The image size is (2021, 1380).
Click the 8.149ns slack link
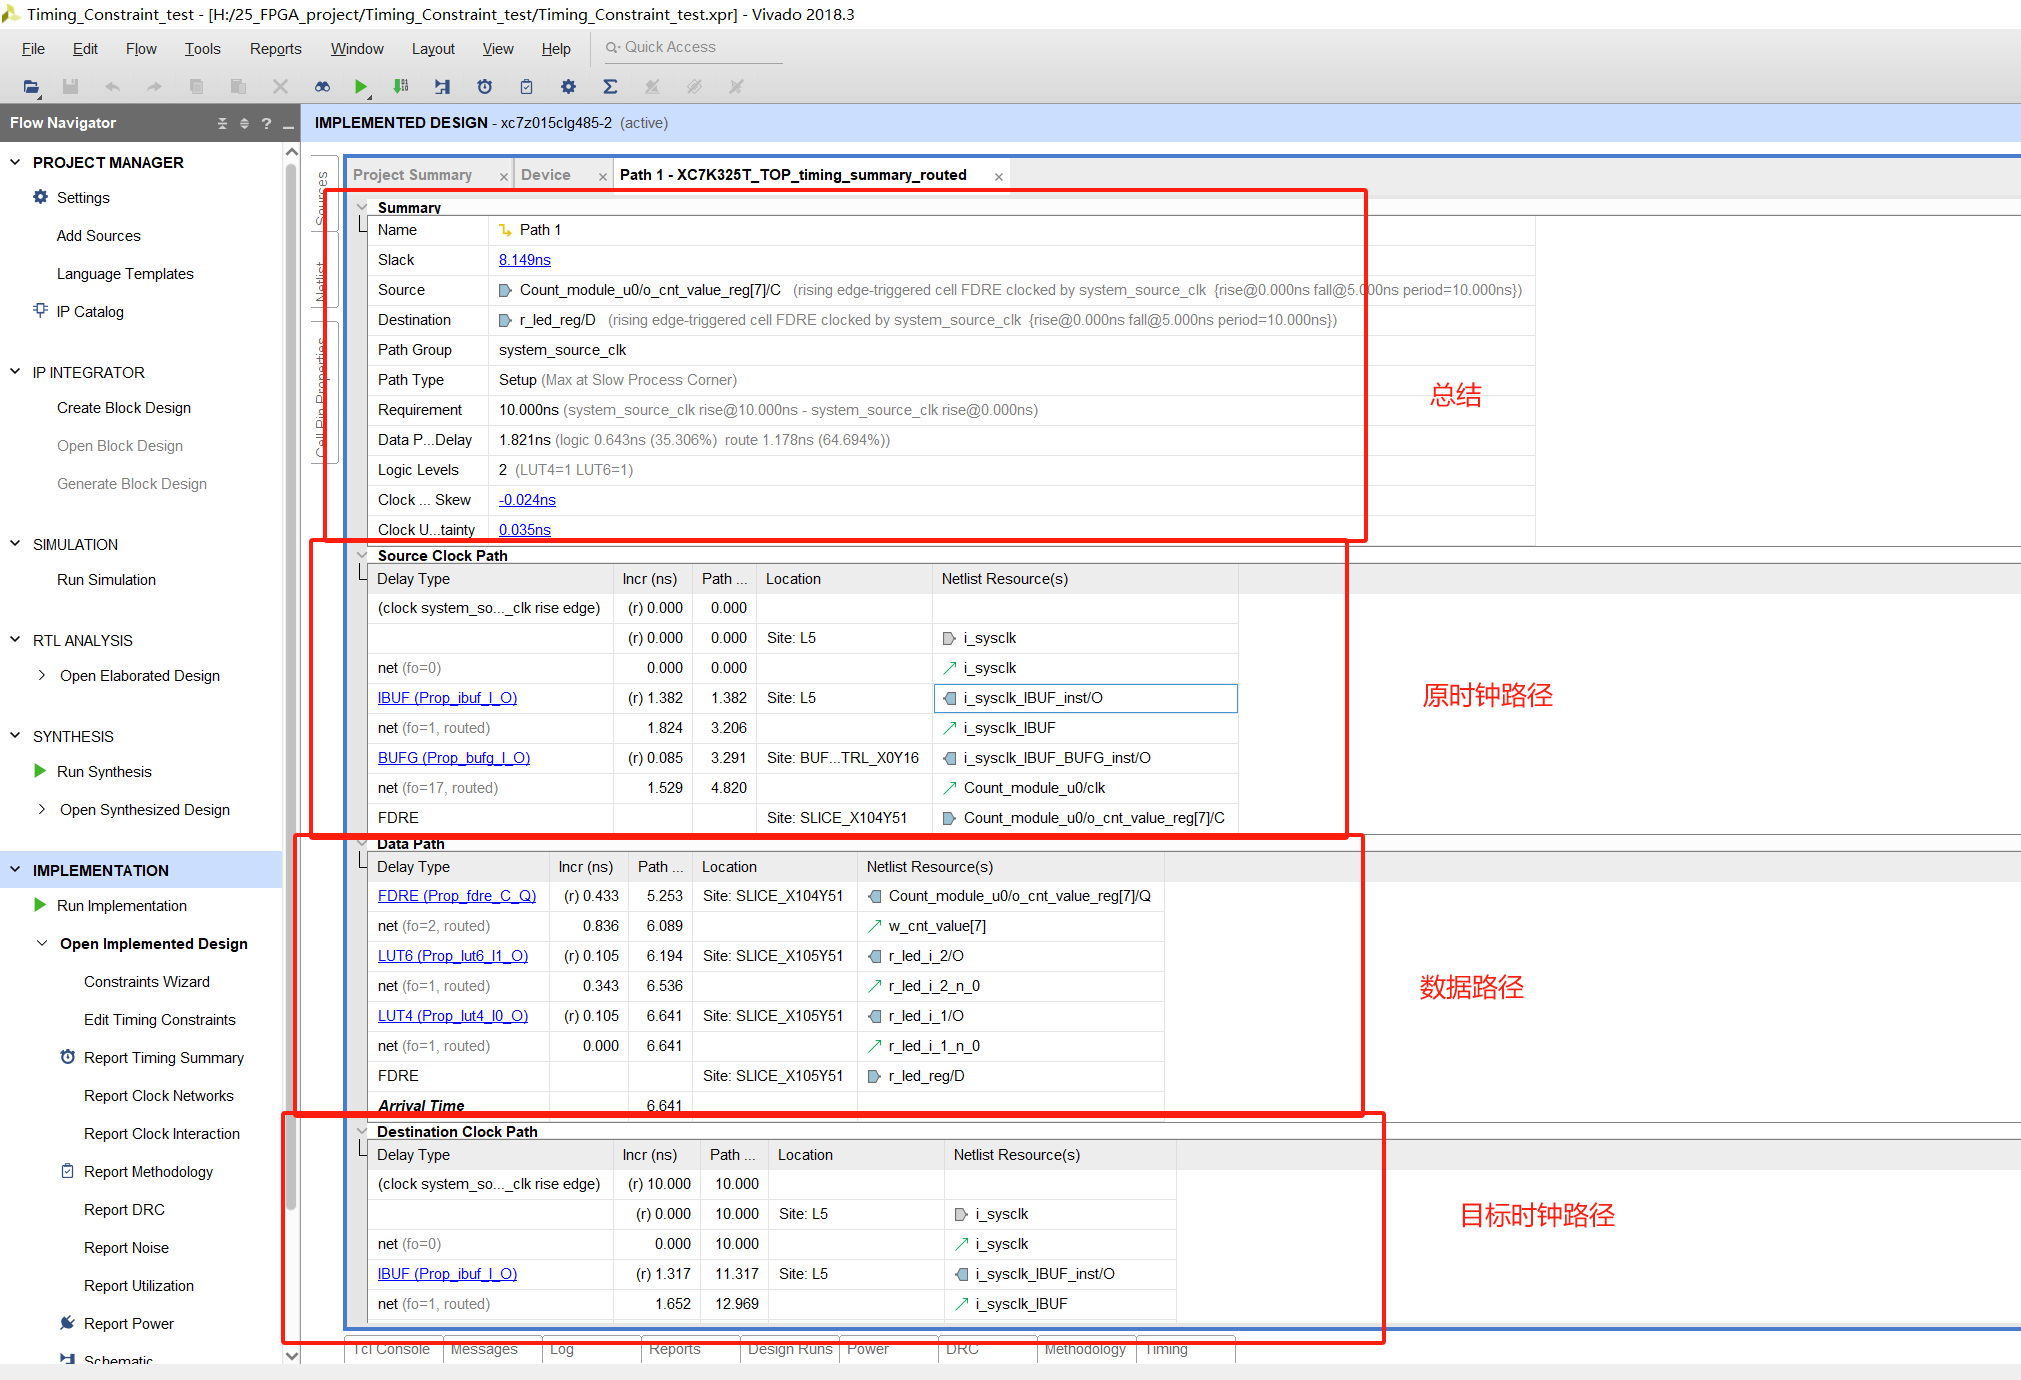point(524,260)
